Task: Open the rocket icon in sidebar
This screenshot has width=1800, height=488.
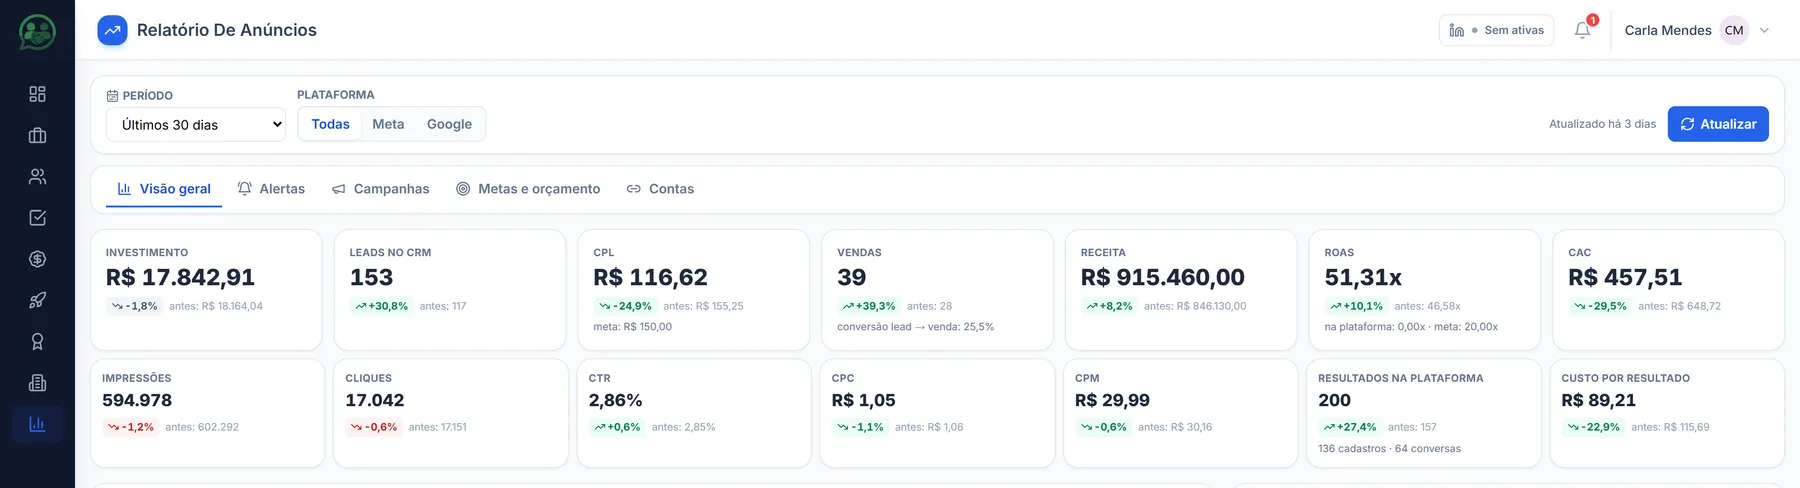Action: click(37, 300)
